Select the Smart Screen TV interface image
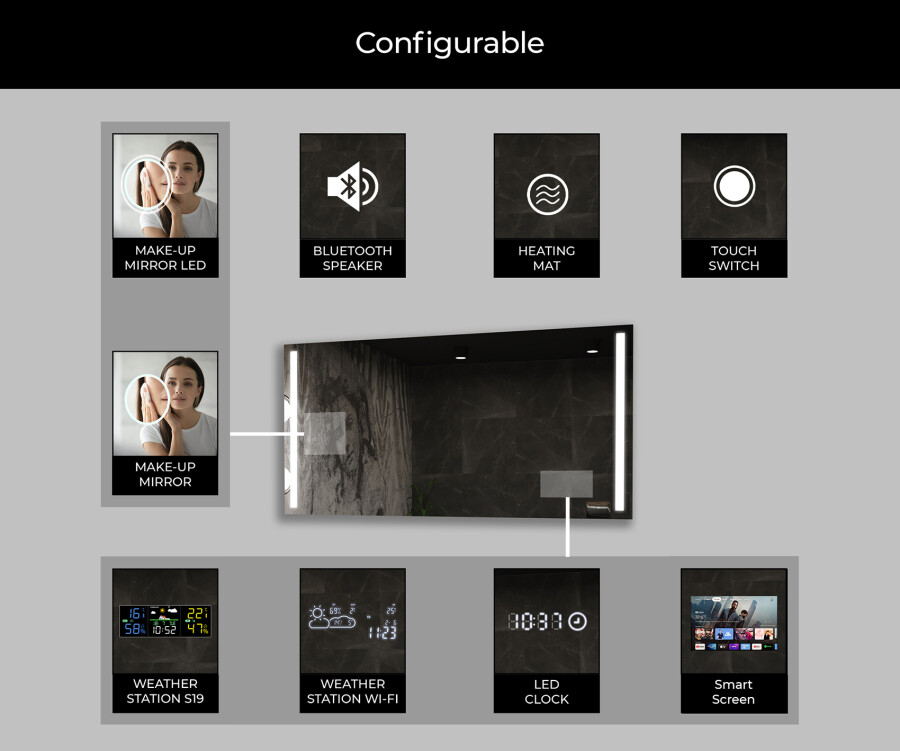 point(734,624)
